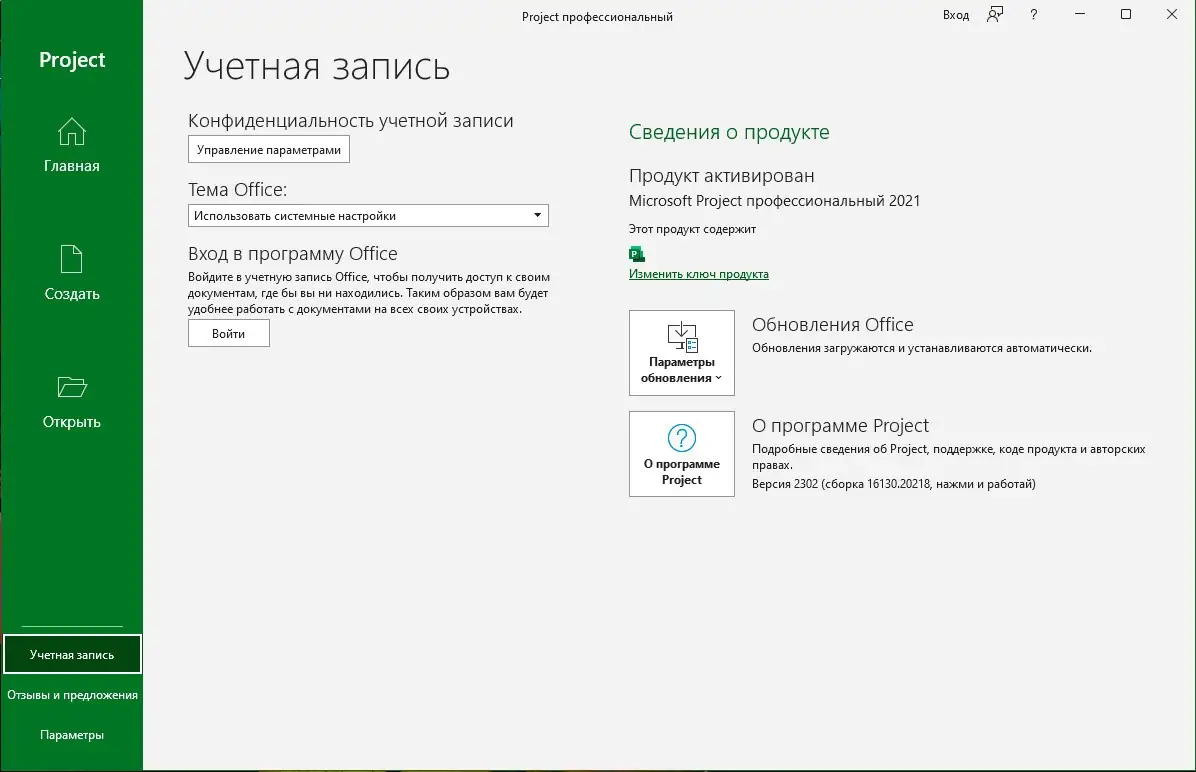Click the folder icon for Открыть
1196x772 pixels.
point(71,388)
